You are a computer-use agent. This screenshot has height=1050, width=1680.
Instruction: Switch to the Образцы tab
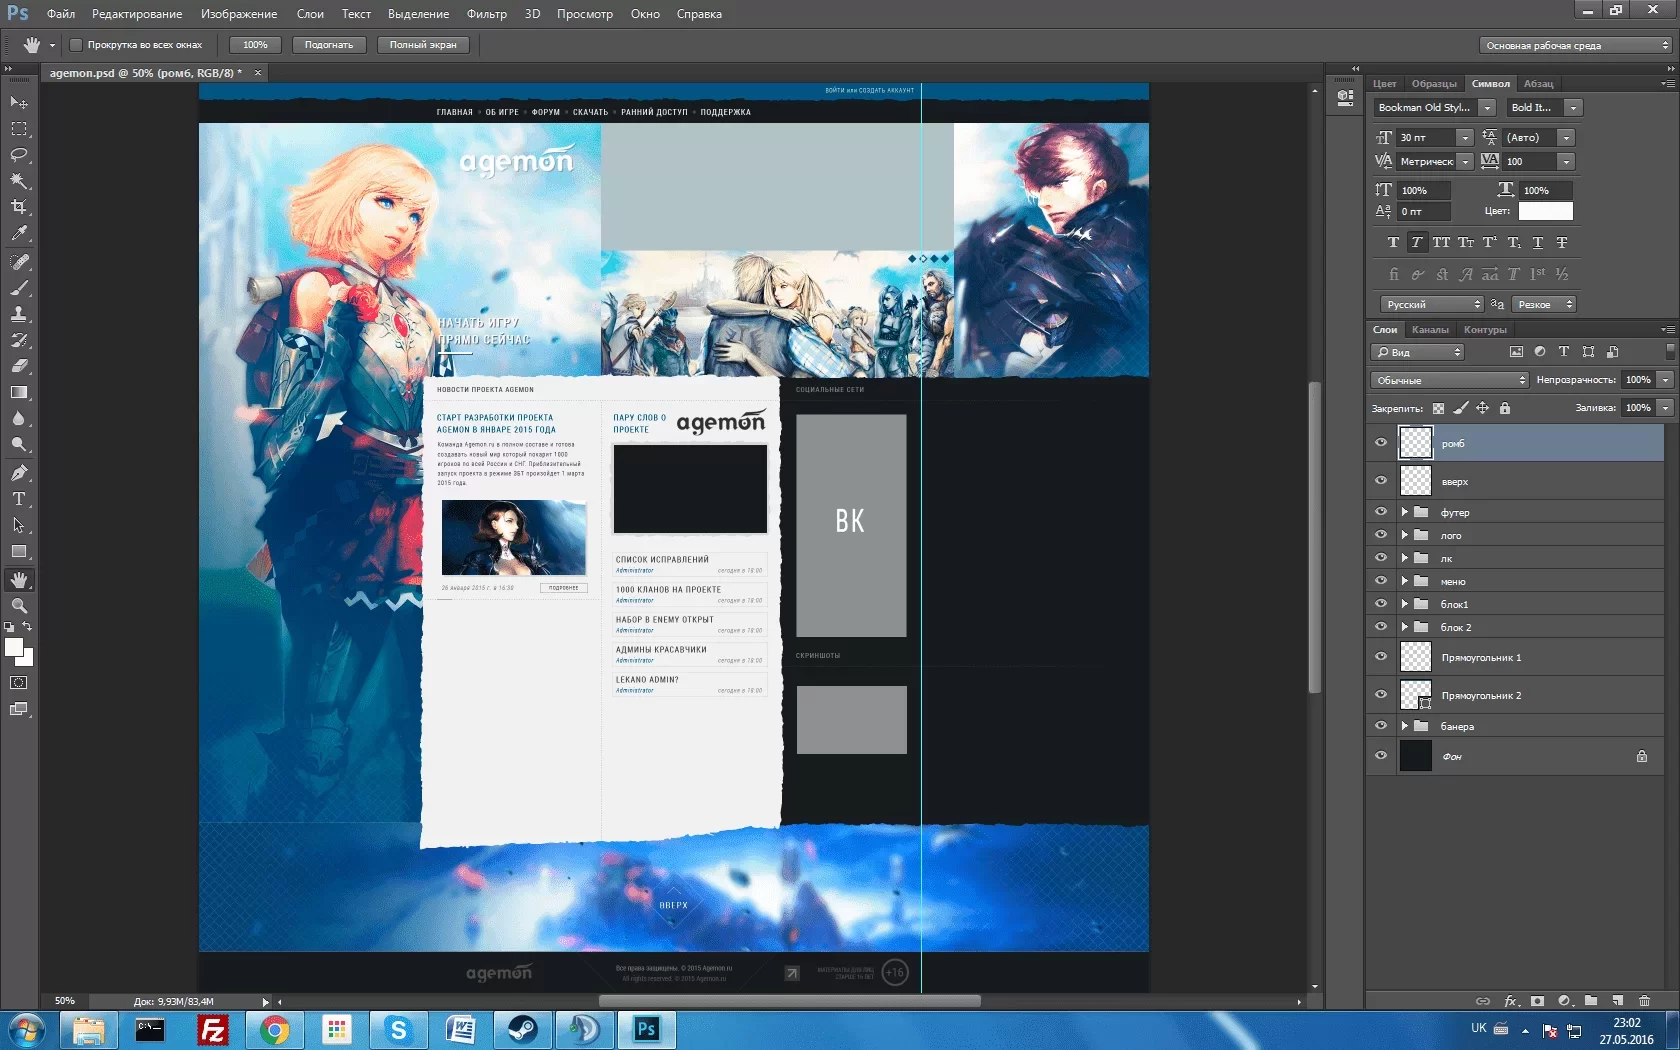click(x=1434, y=84)
